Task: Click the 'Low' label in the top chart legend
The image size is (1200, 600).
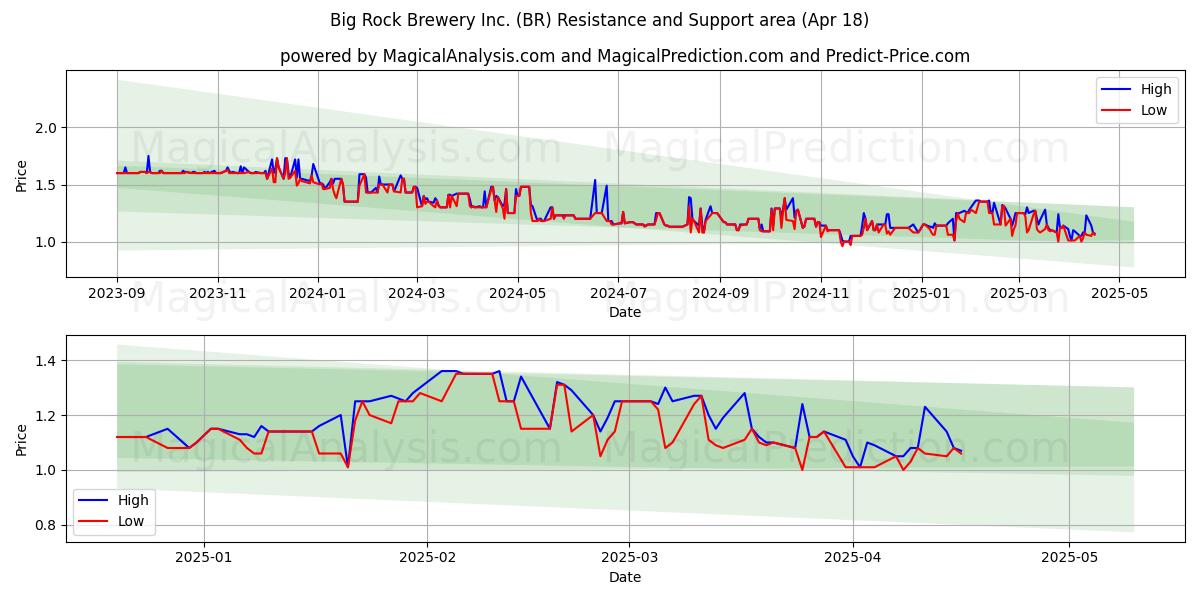Action: click(1154, 110)
